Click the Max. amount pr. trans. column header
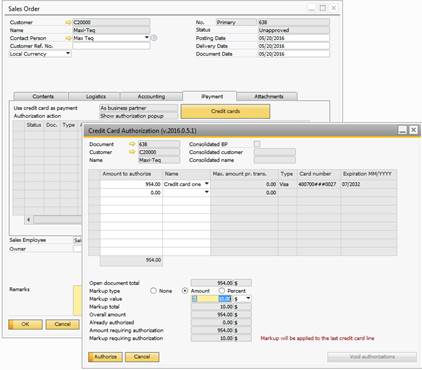 [244, 174]
